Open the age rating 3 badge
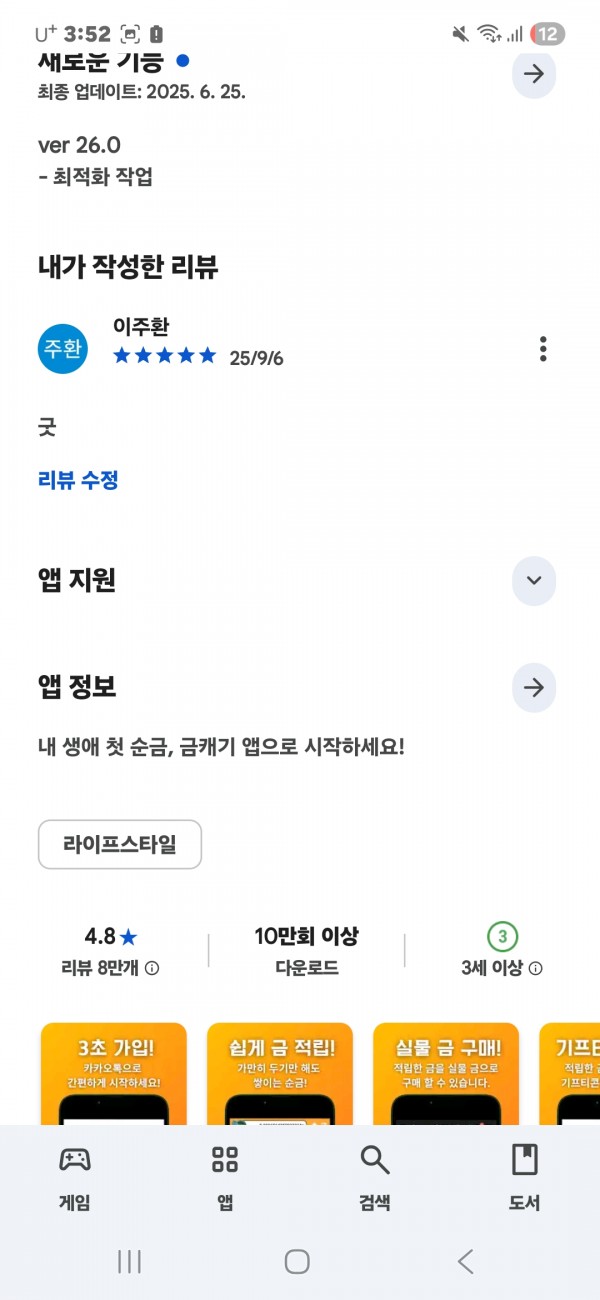600x1300 pixels. click(502, 937)
